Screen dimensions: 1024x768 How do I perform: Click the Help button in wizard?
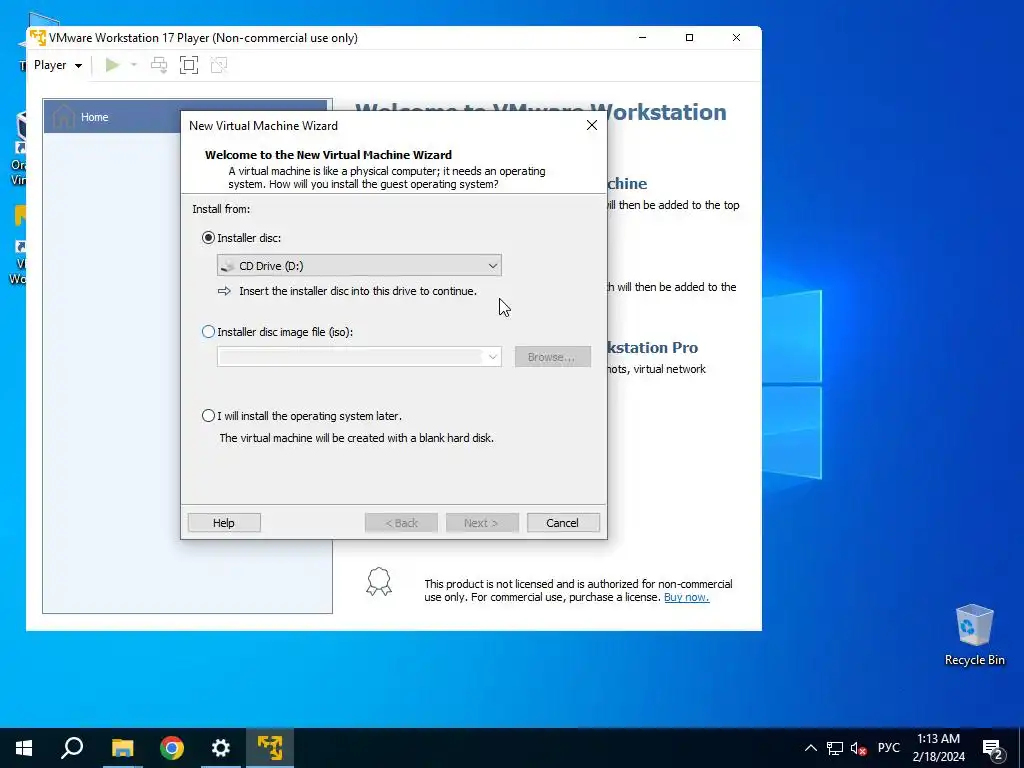click(x=224, y=522)
